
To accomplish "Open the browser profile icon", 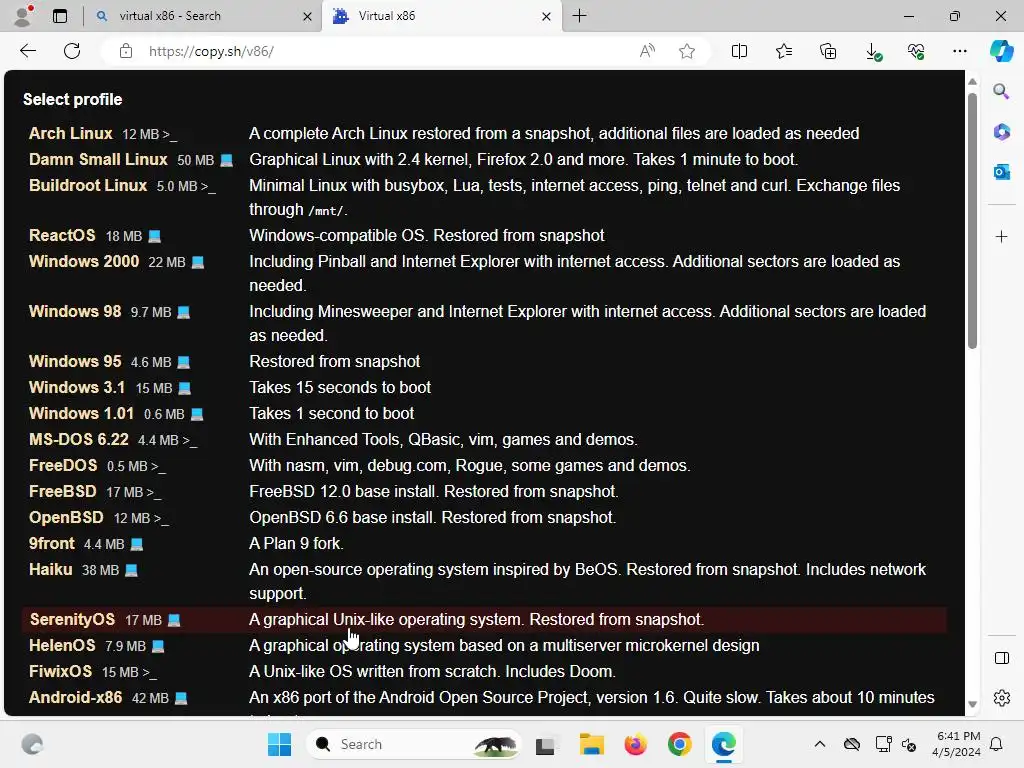I will pyautogui.click(x=23, y=16).
